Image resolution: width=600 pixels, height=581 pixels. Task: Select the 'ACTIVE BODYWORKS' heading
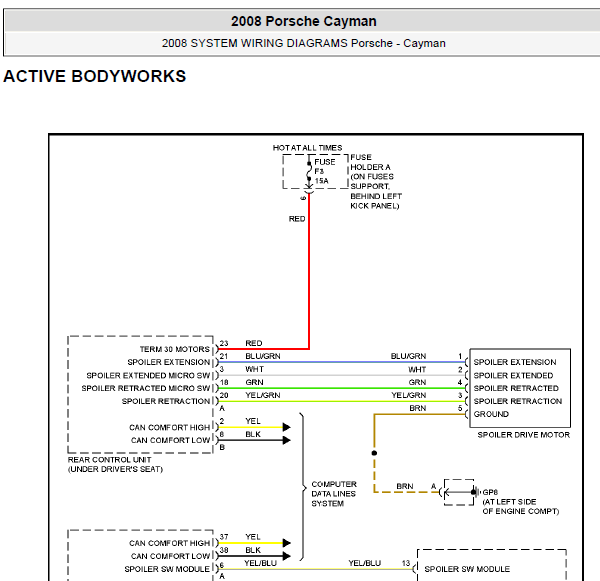(95, 76)
